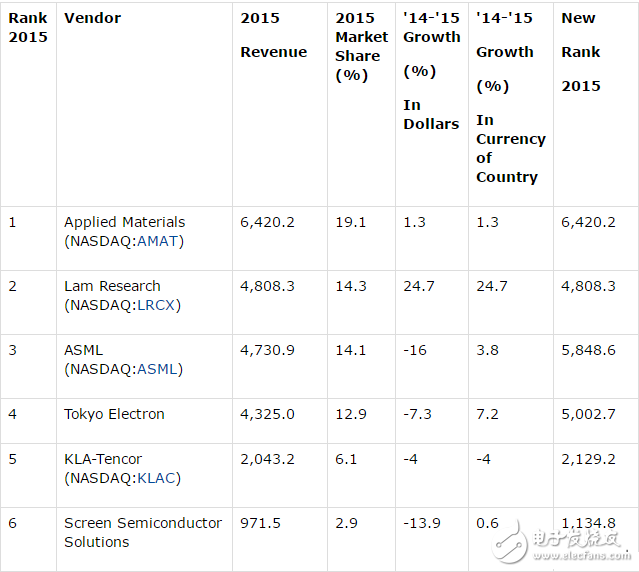Click the Tokyo Electron vendor cell
639x572 pixels.
point(114,414)
